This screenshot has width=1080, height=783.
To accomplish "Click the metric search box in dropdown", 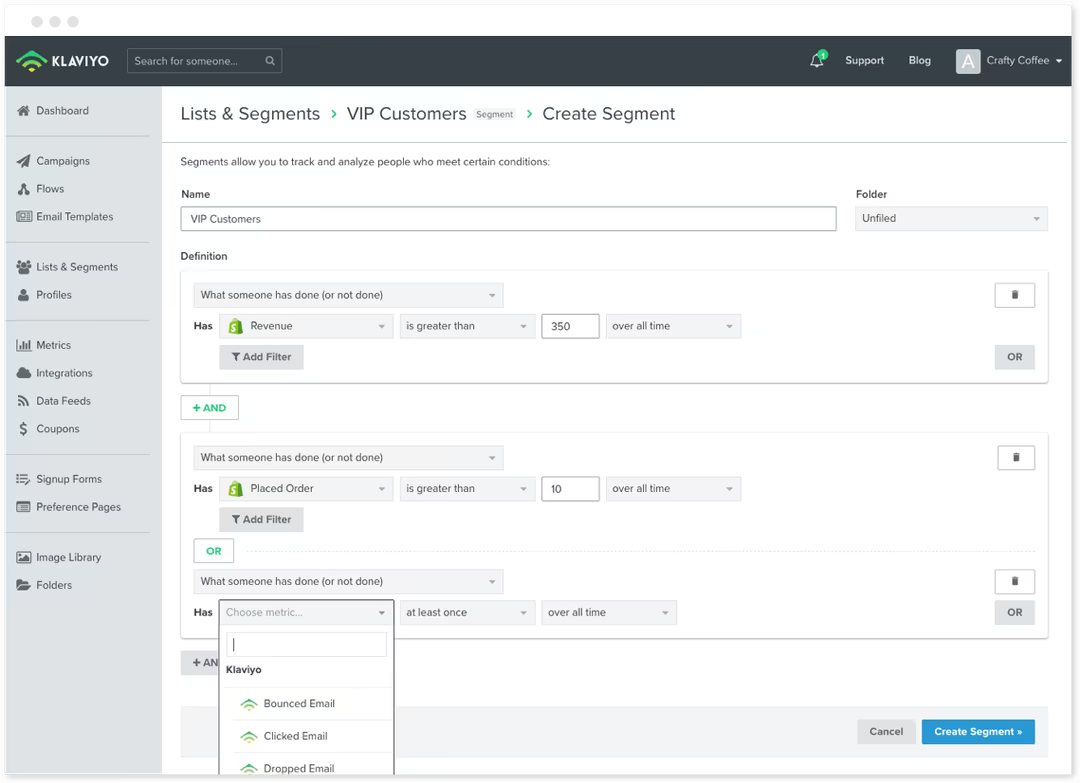I will click(307, 645).
